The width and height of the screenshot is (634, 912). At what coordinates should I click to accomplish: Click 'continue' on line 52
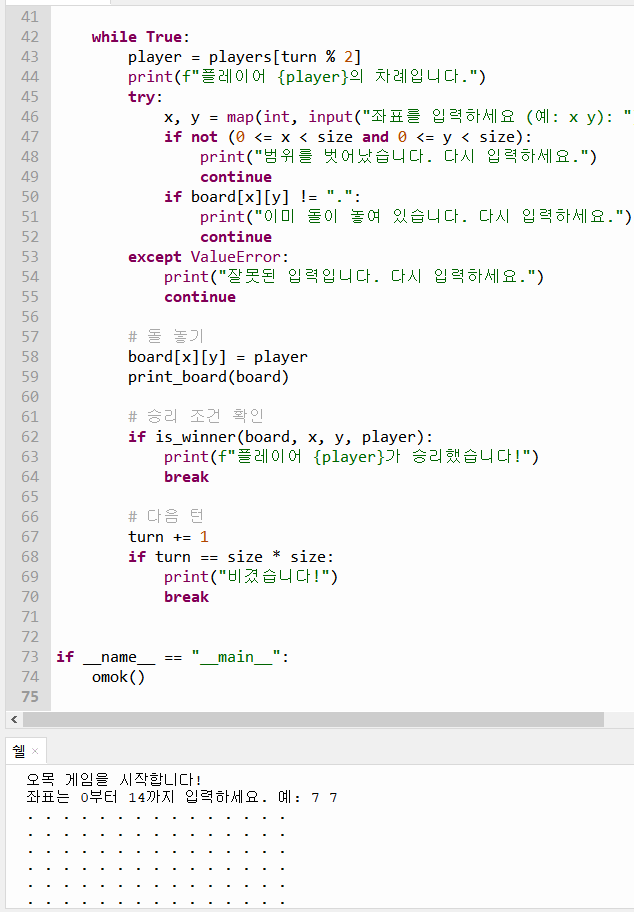pyautogui.click(x=236, y=237)
